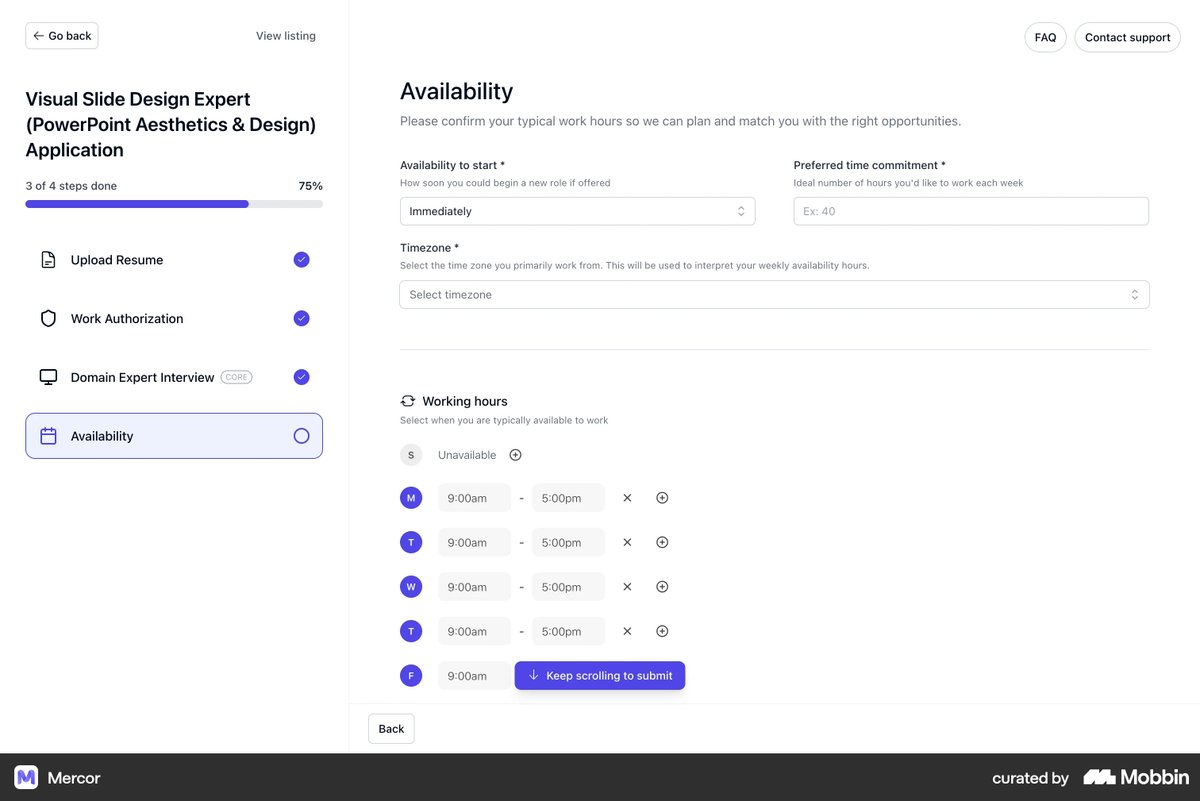The image size is (1200, 801).
Task: Add a time slot for Monday
Action: (x=662, y=498)
